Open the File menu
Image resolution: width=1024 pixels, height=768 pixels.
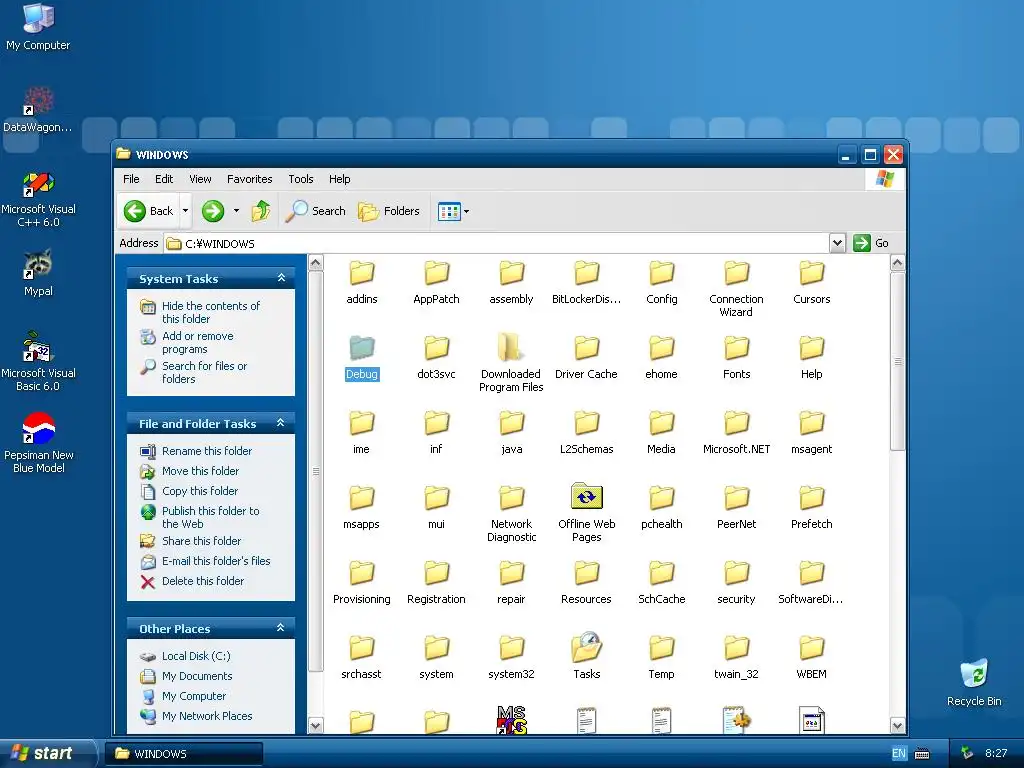pyautogui.click(x=131, y=179)
